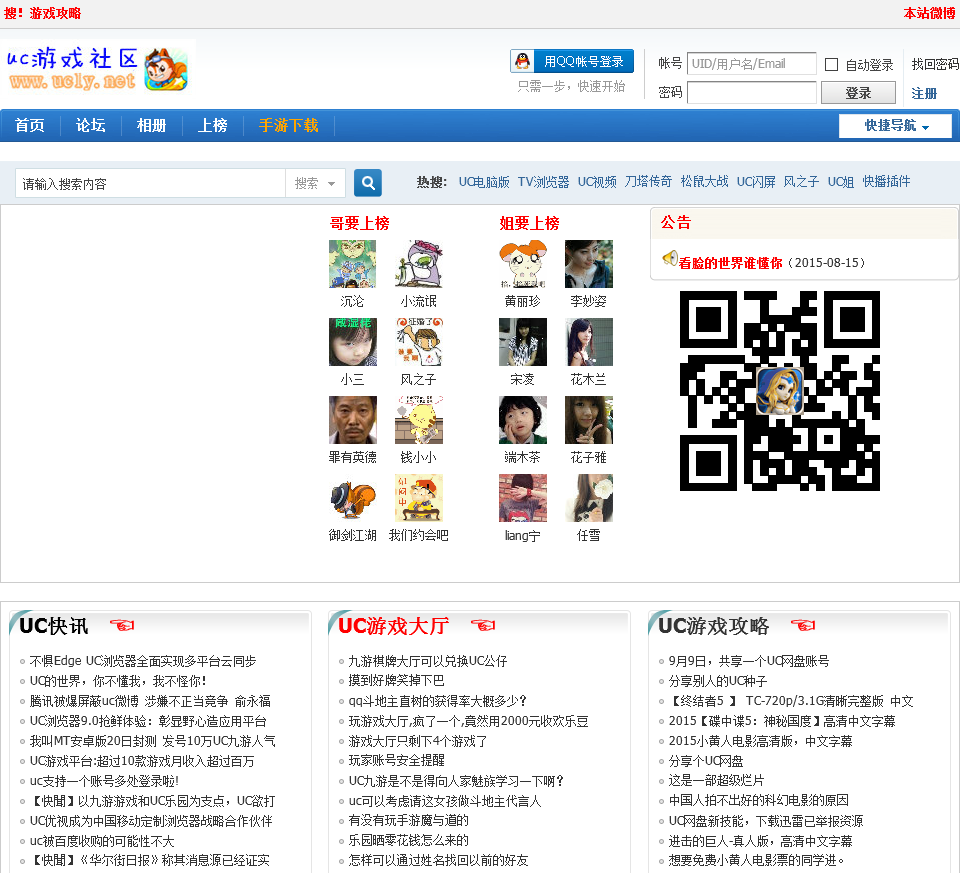
Task: Click the 登录 button
Action: (x=858, y=93)
